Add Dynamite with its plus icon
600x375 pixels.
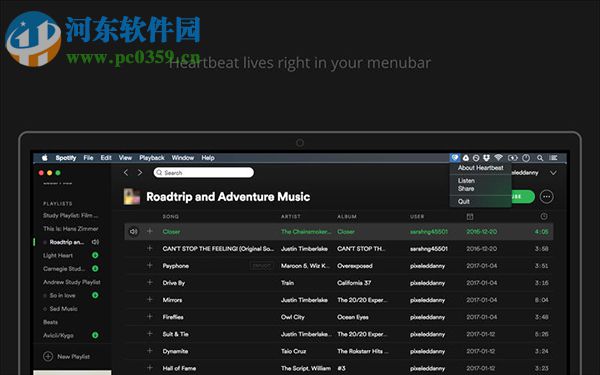pyautogui.click(x=150, y=351)
